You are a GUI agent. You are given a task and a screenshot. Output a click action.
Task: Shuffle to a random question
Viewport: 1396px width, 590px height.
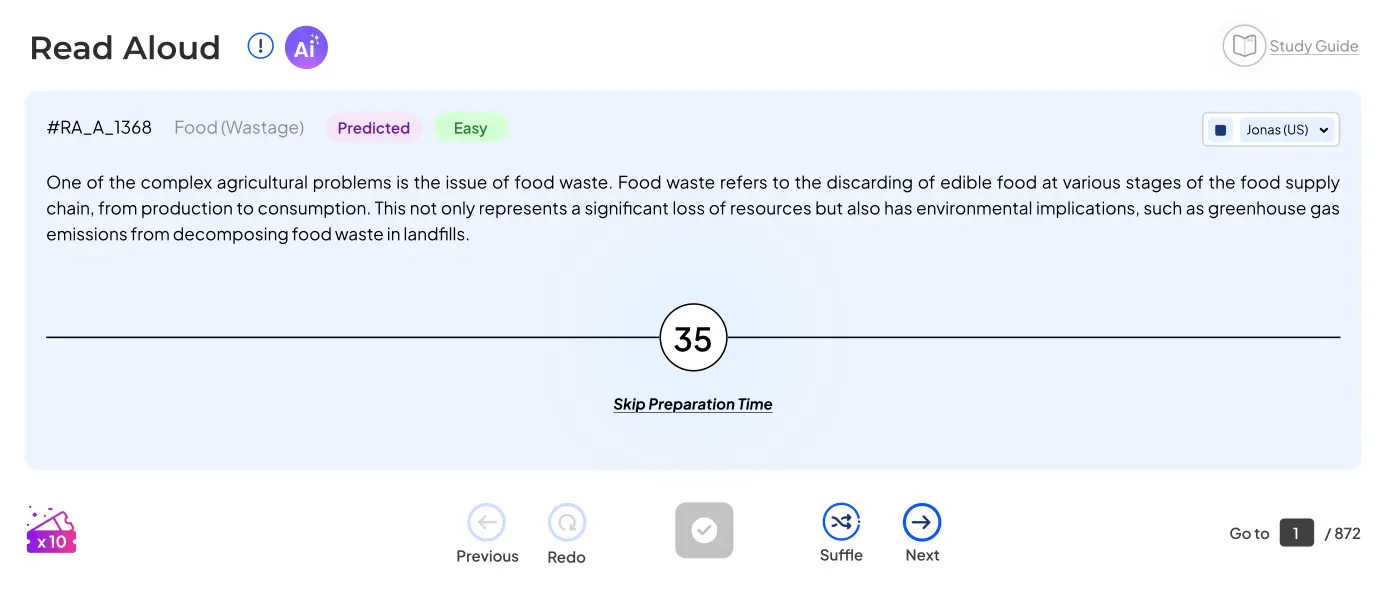tap(841, 522)
